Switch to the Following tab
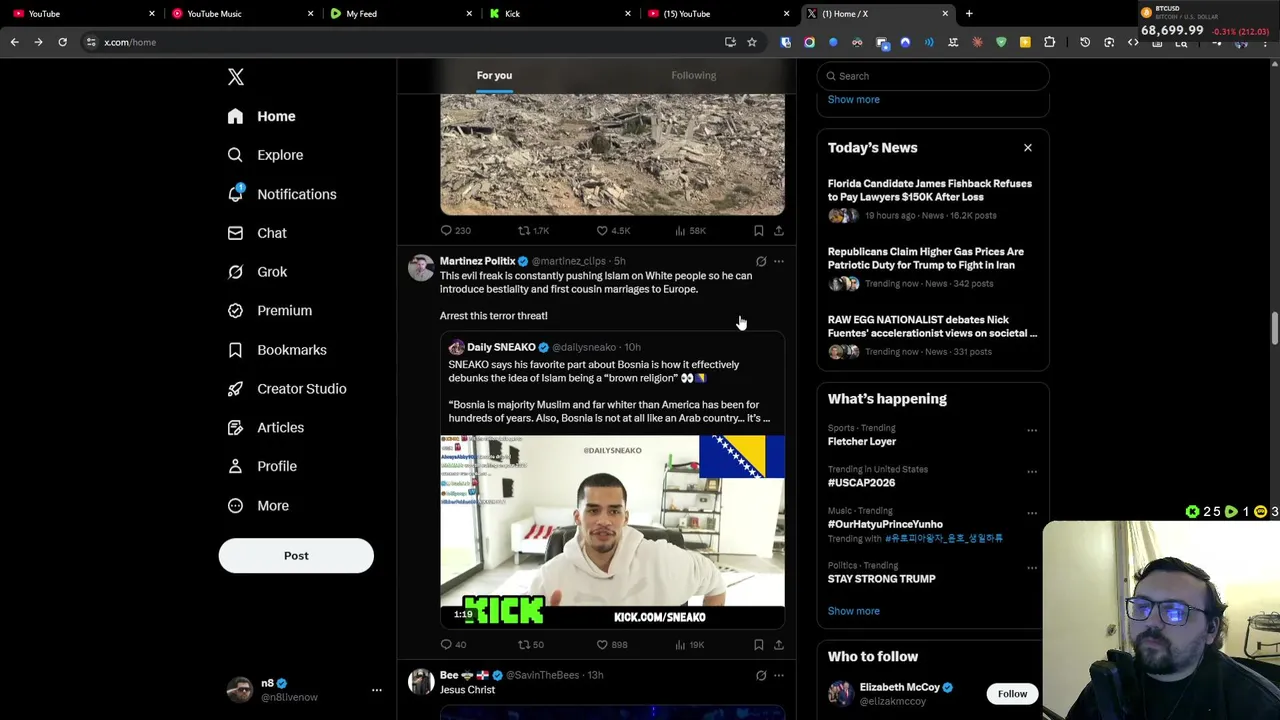1280x720 pixels. (x=693, y=76)
